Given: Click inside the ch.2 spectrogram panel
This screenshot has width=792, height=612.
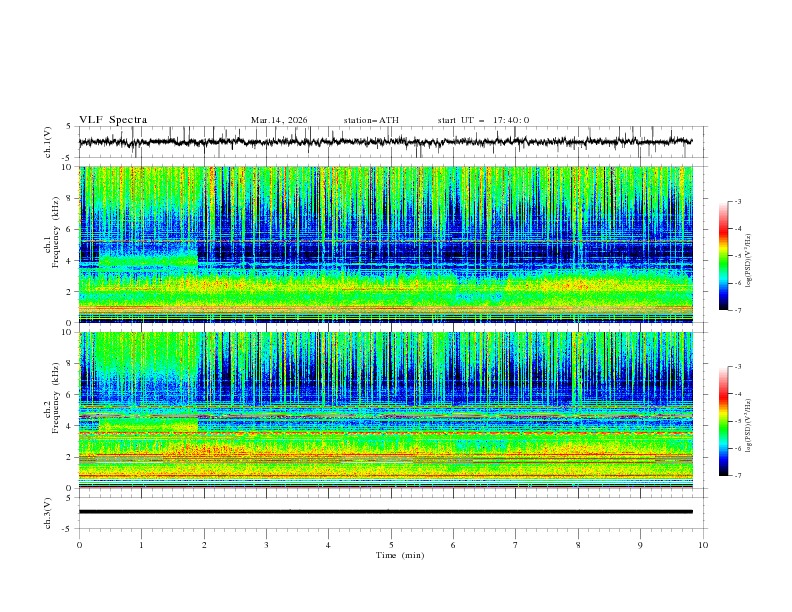Looking at the screenshot, I should click(x=386, y=410).
